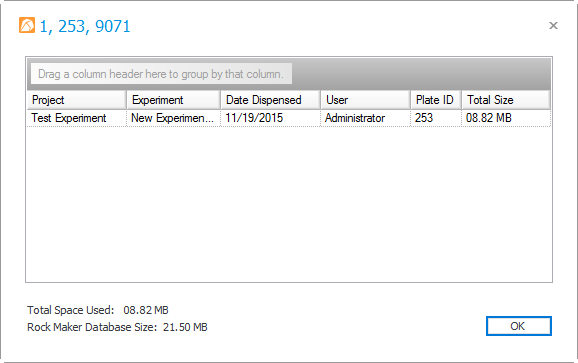This screenshot has width=578, height=363.
Task: Click the group-by column drop area
Action: click(161, 74)
